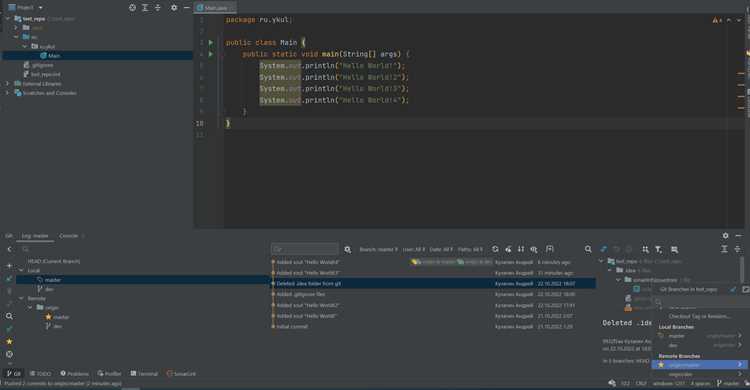Screen dimensions: 750x390
Task: Open log in new tab icon
Action: tap(550, 249)
